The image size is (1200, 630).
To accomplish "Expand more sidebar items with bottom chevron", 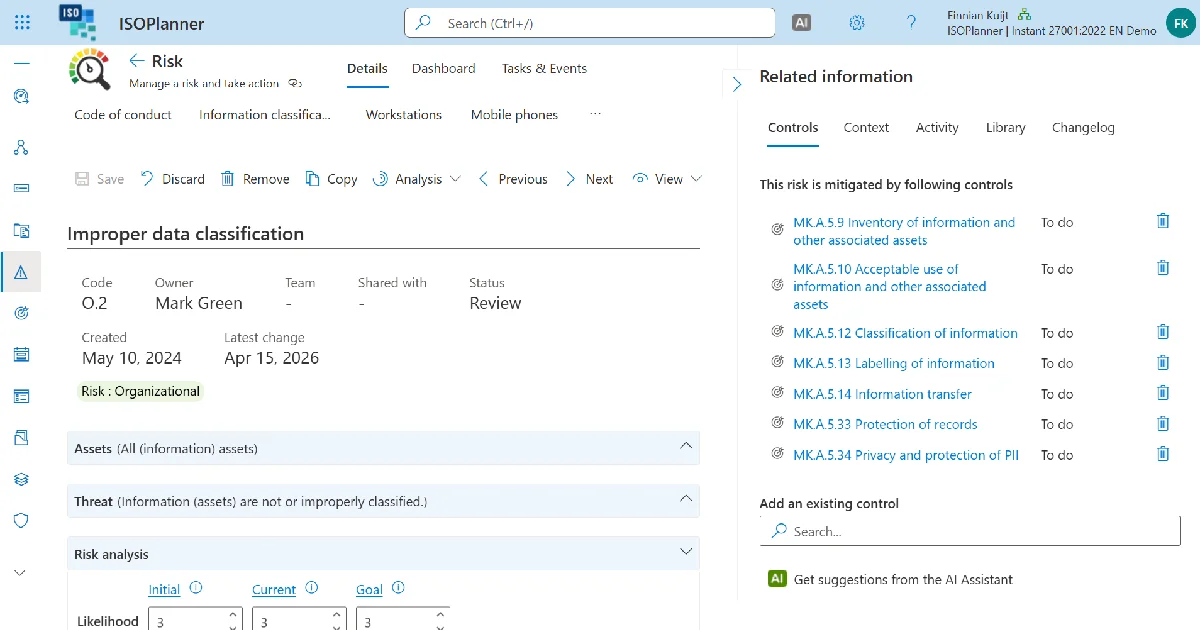I will (x=21, y=573).
